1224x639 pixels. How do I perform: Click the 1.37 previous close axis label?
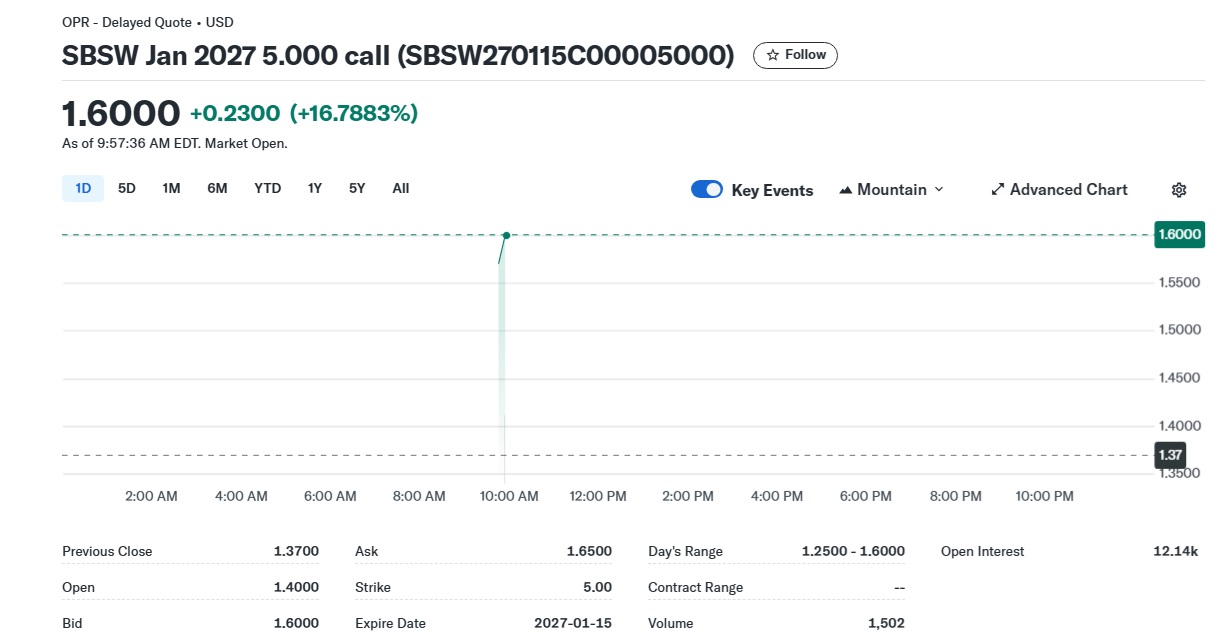pyautogui.click(x=1170, y=455)
